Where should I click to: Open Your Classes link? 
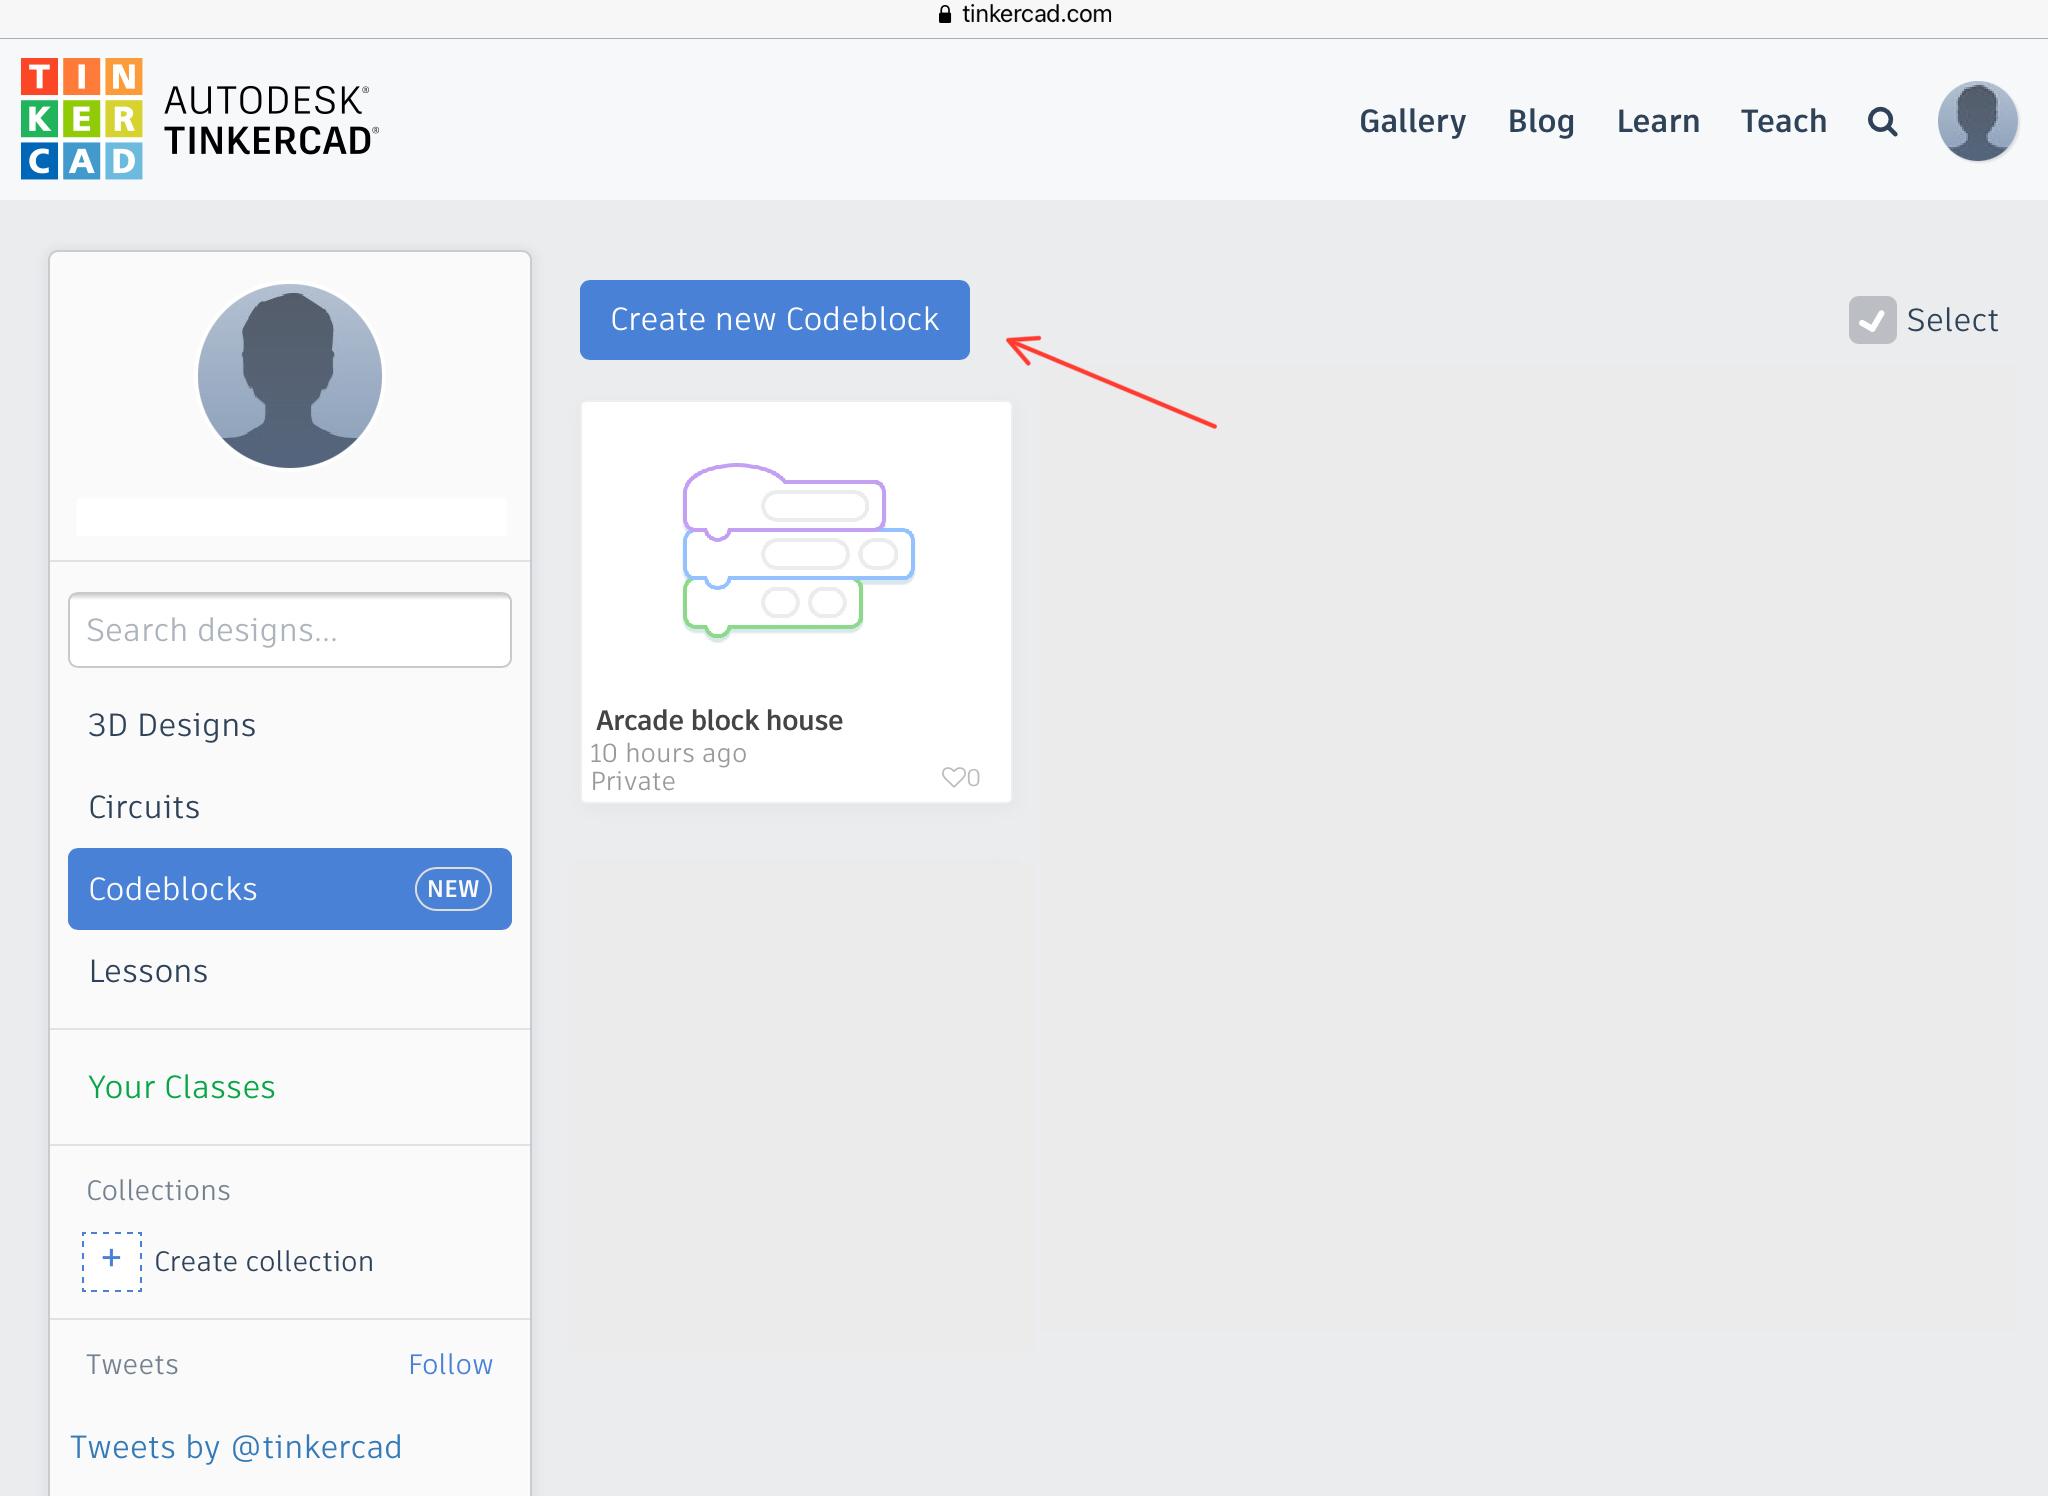[x=182, y=1087]
